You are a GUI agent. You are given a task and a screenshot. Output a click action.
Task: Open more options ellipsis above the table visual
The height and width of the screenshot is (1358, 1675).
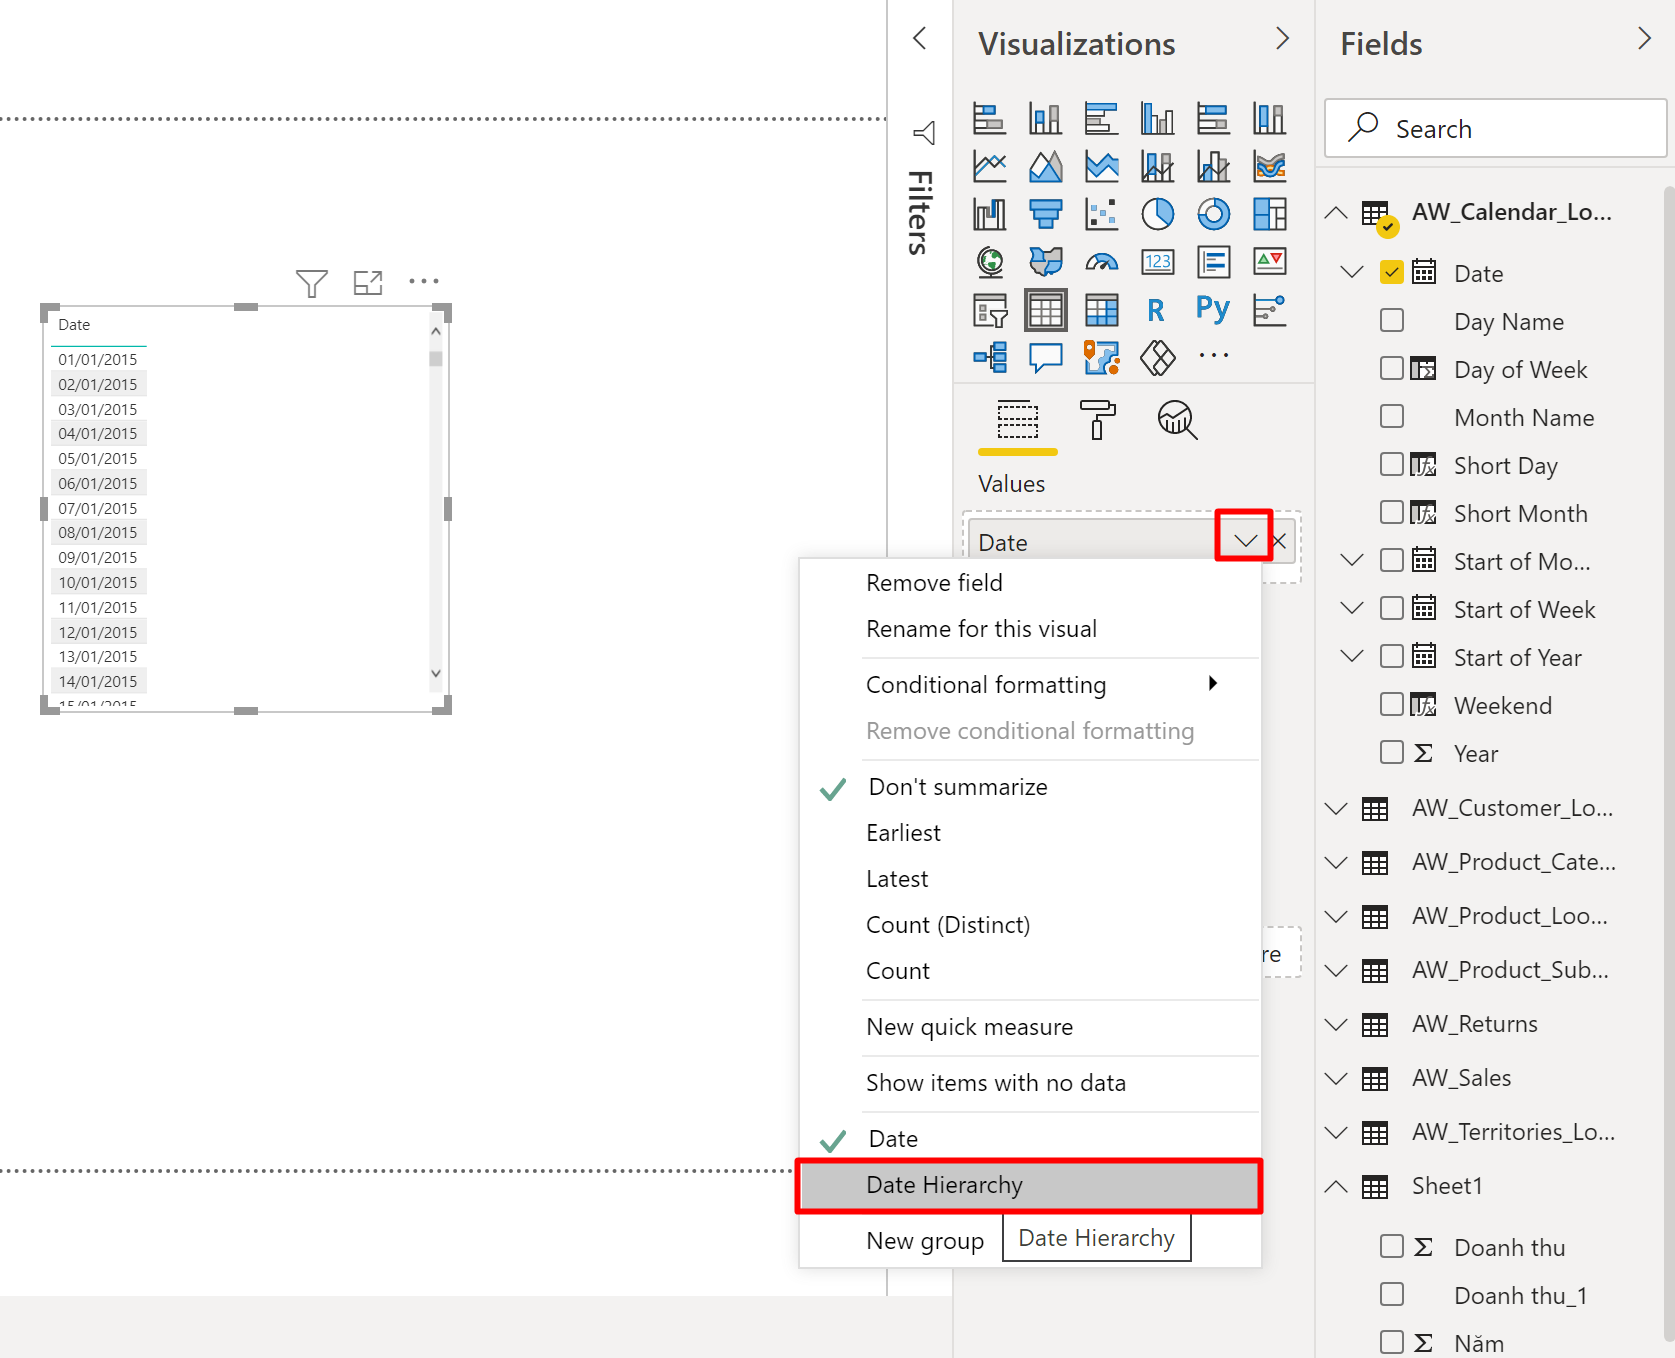point(424,281)
